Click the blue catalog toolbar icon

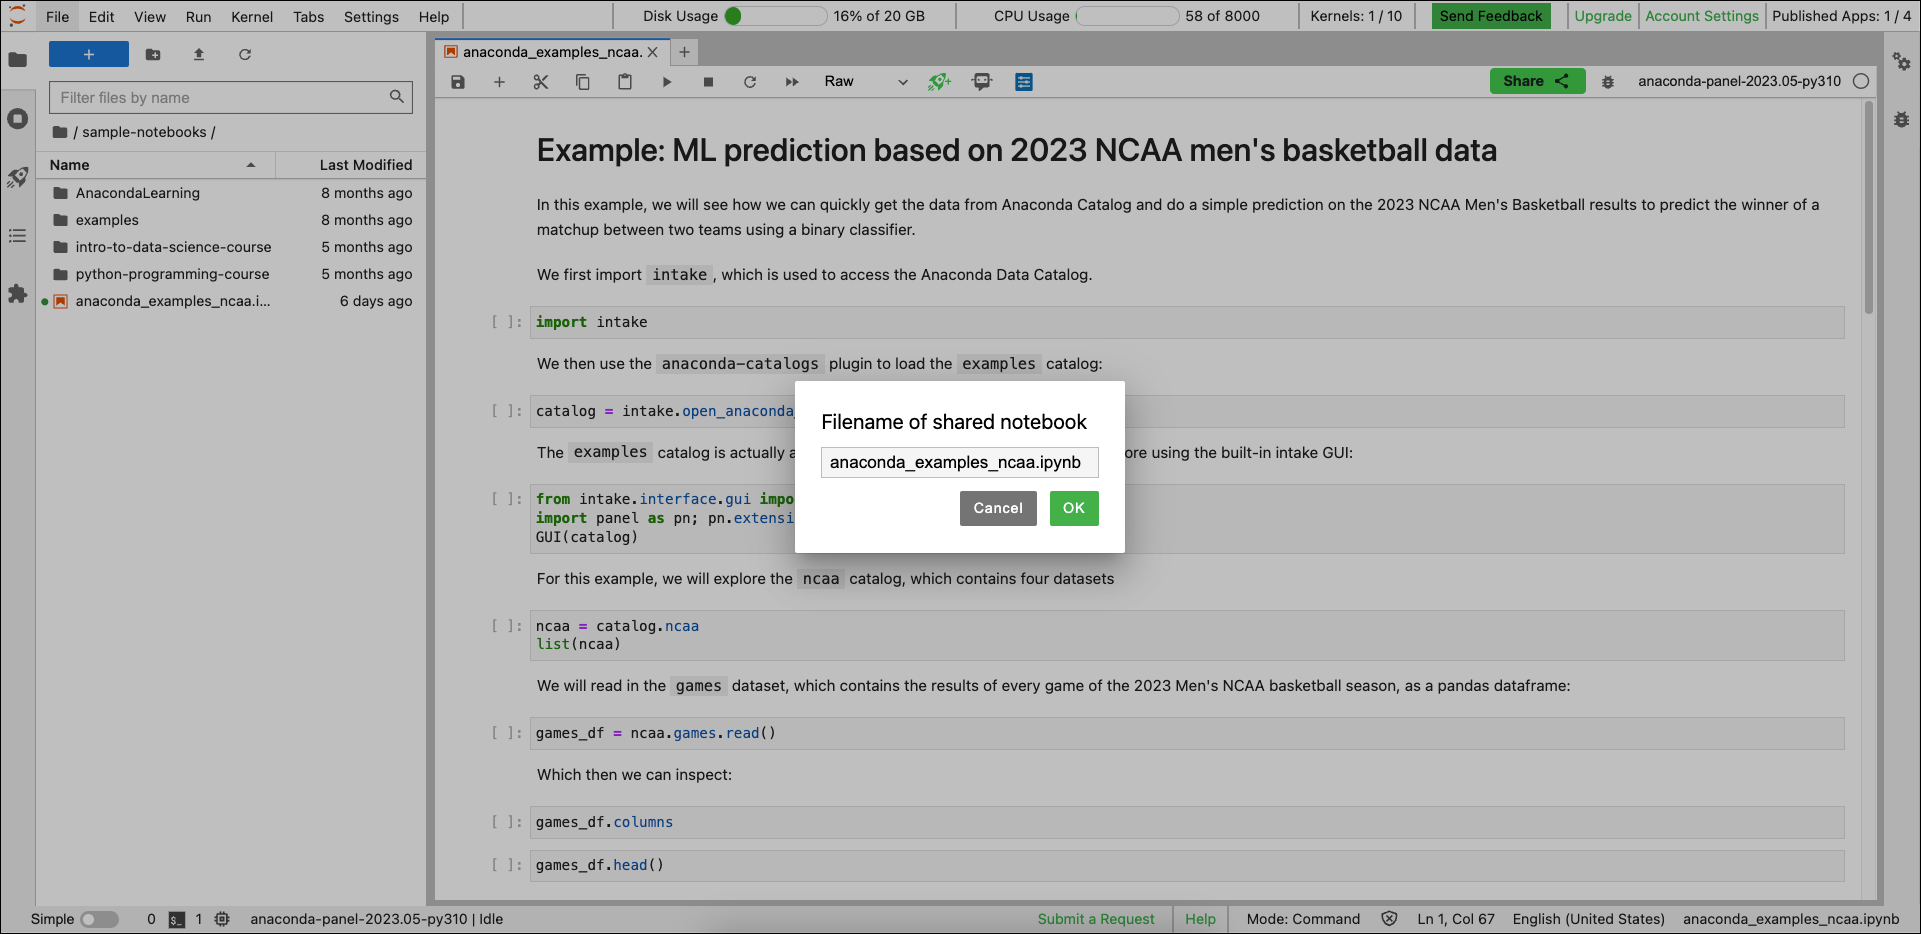pyautogui.click(x=1024, y=82)
